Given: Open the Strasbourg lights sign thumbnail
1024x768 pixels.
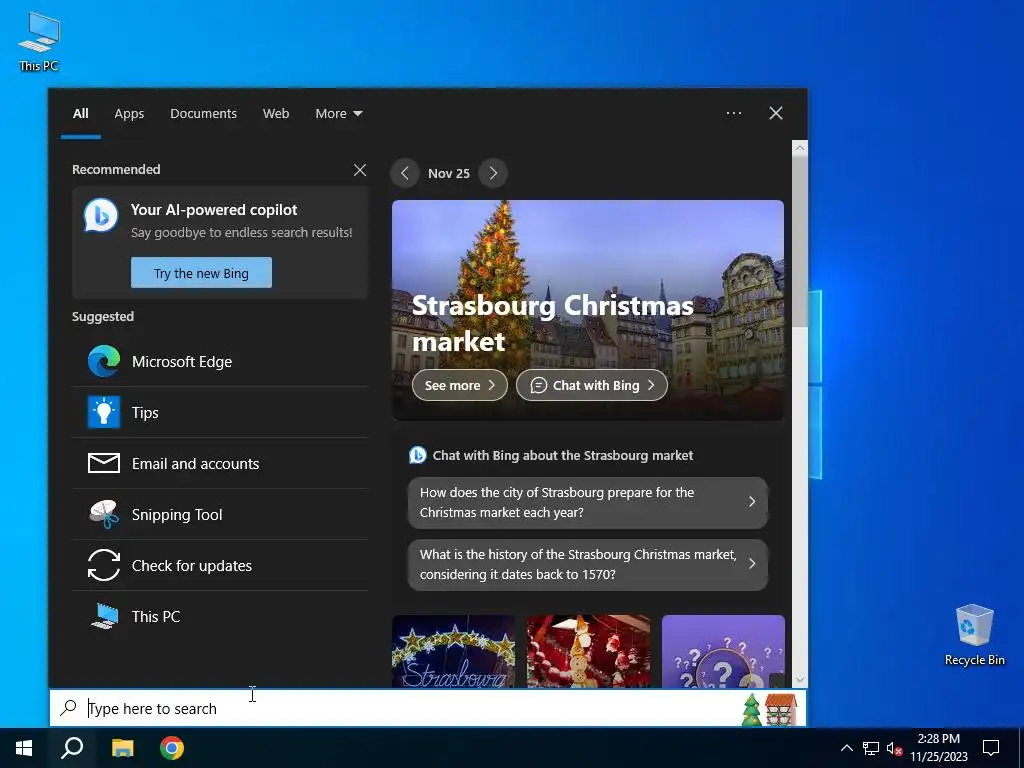Looking at the screenshot, I should tap(453, 651).
